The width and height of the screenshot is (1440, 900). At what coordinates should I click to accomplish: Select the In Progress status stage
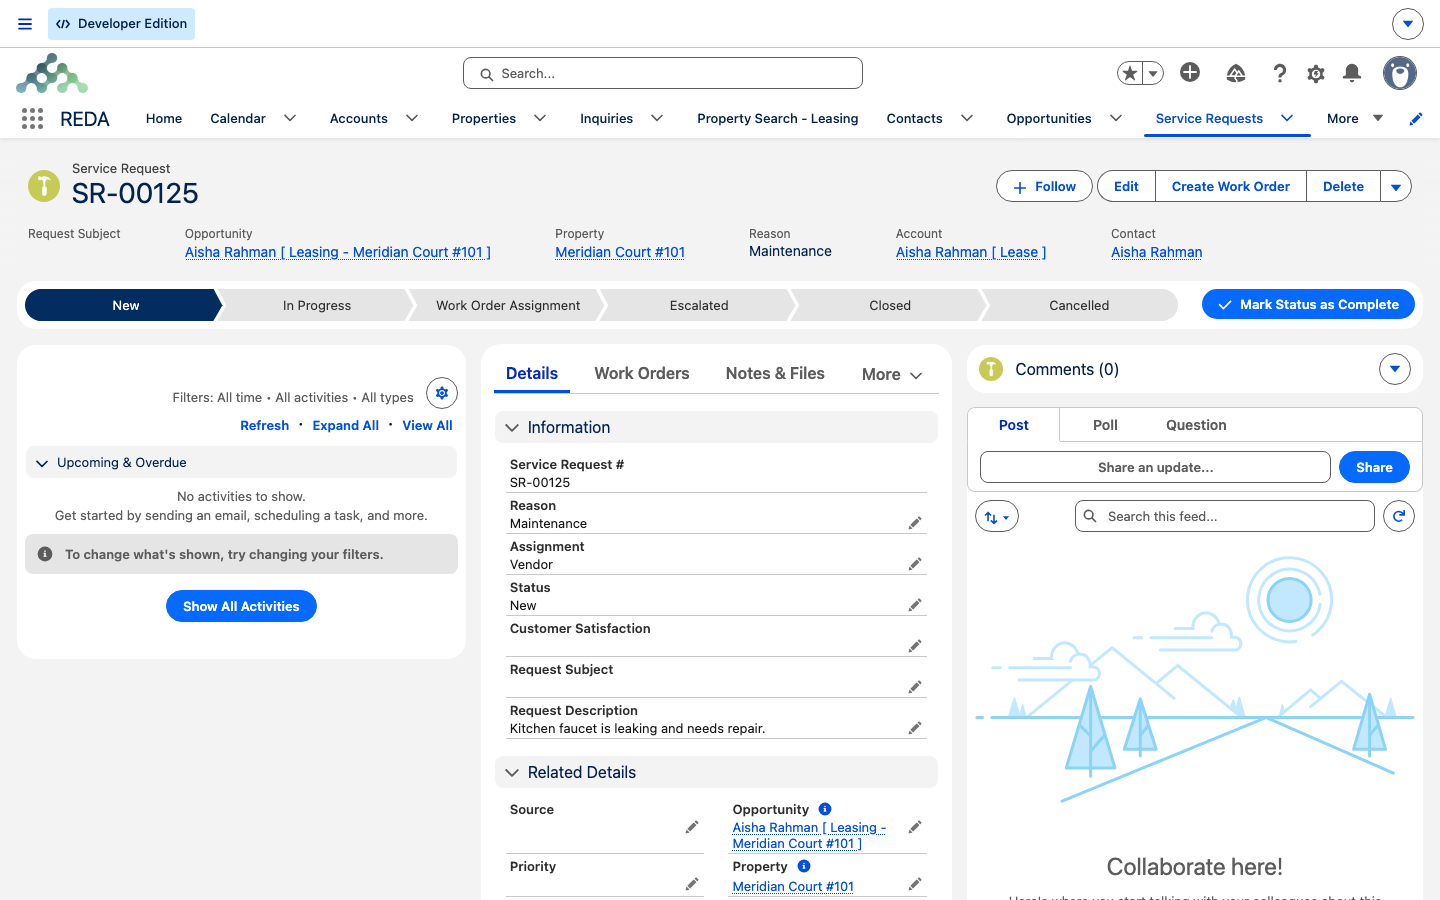(317, 305)
